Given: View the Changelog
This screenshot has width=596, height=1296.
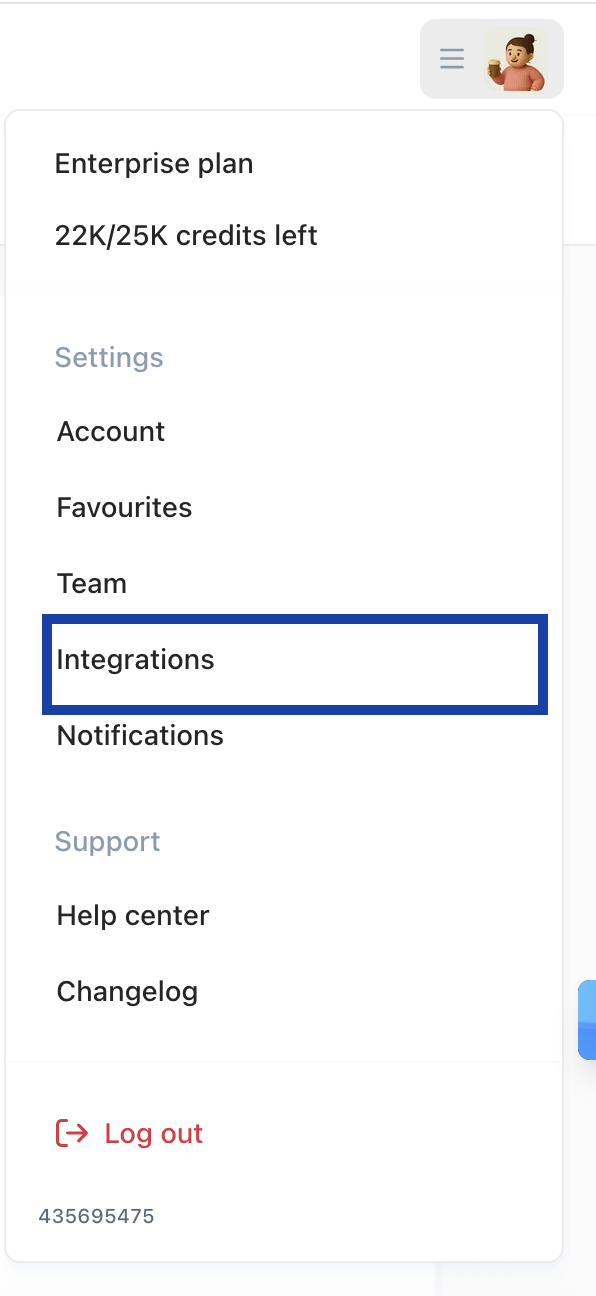Looking at the screenshot, I should [x=127, y=992].
